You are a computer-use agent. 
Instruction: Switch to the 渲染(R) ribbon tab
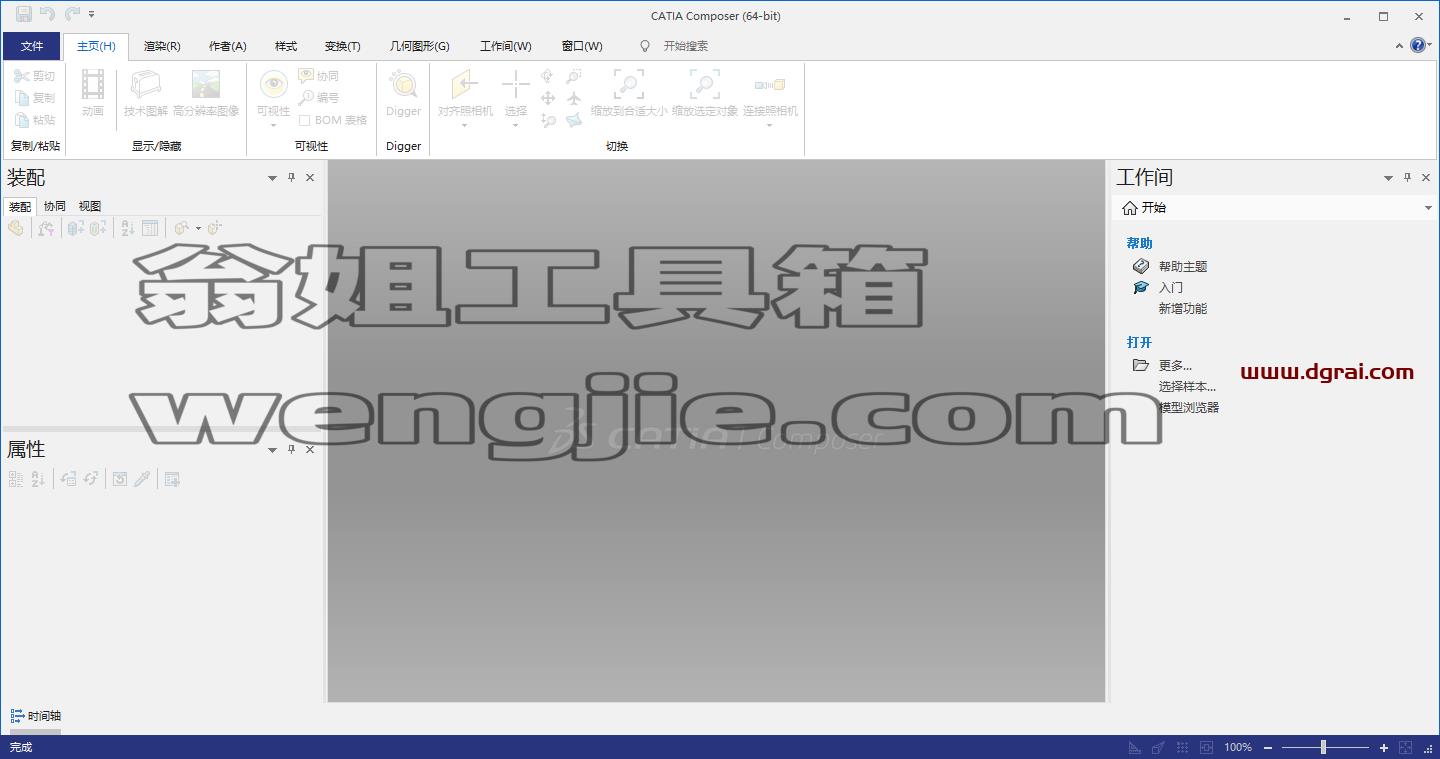(x=162, y=46)
